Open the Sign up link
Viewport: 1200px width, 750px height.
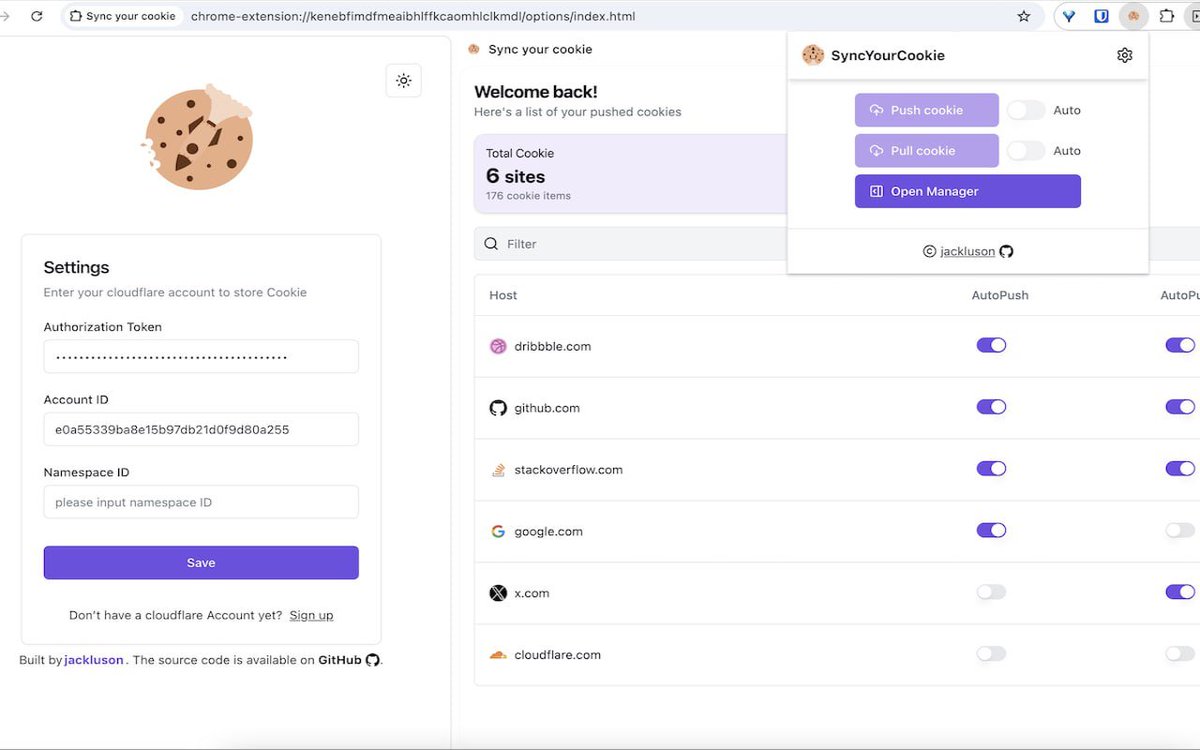[311, 615]
